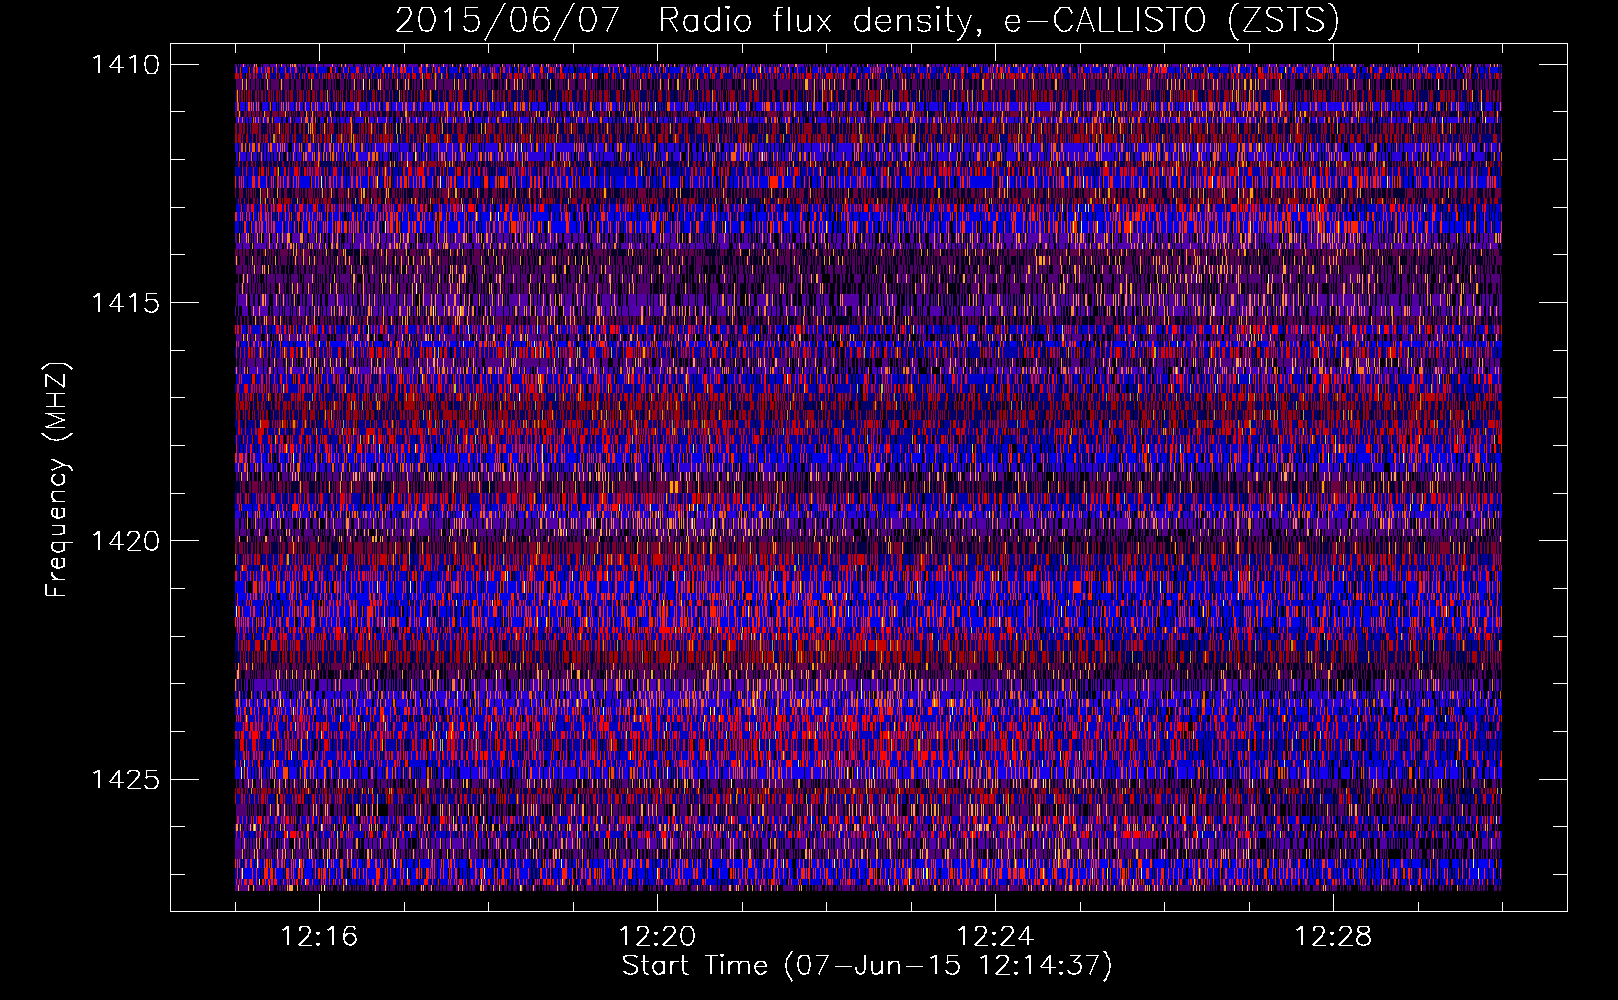The image size is (1618, 1000).
Task: Click the 1425 frequency tick label
Action: (125, 779)
